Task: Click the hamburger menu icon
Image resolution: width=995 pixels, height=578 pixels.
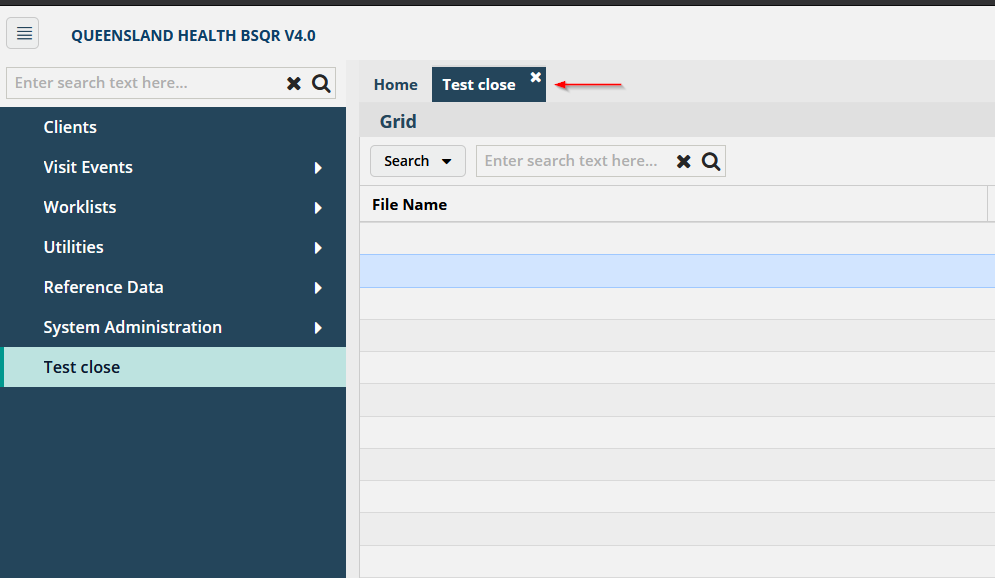Action: point(23,34)
